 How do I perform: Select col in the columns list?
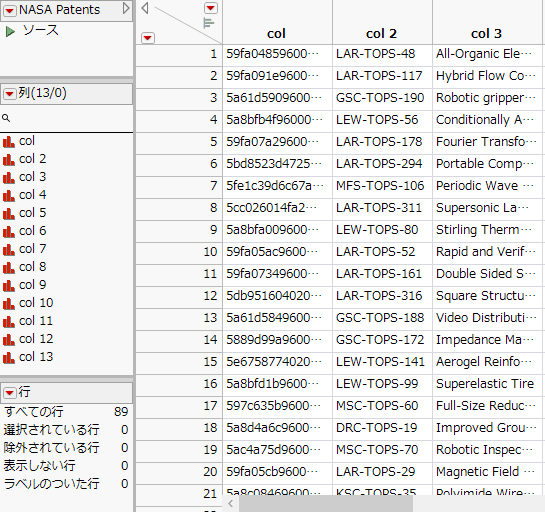(x=27, y=141)
